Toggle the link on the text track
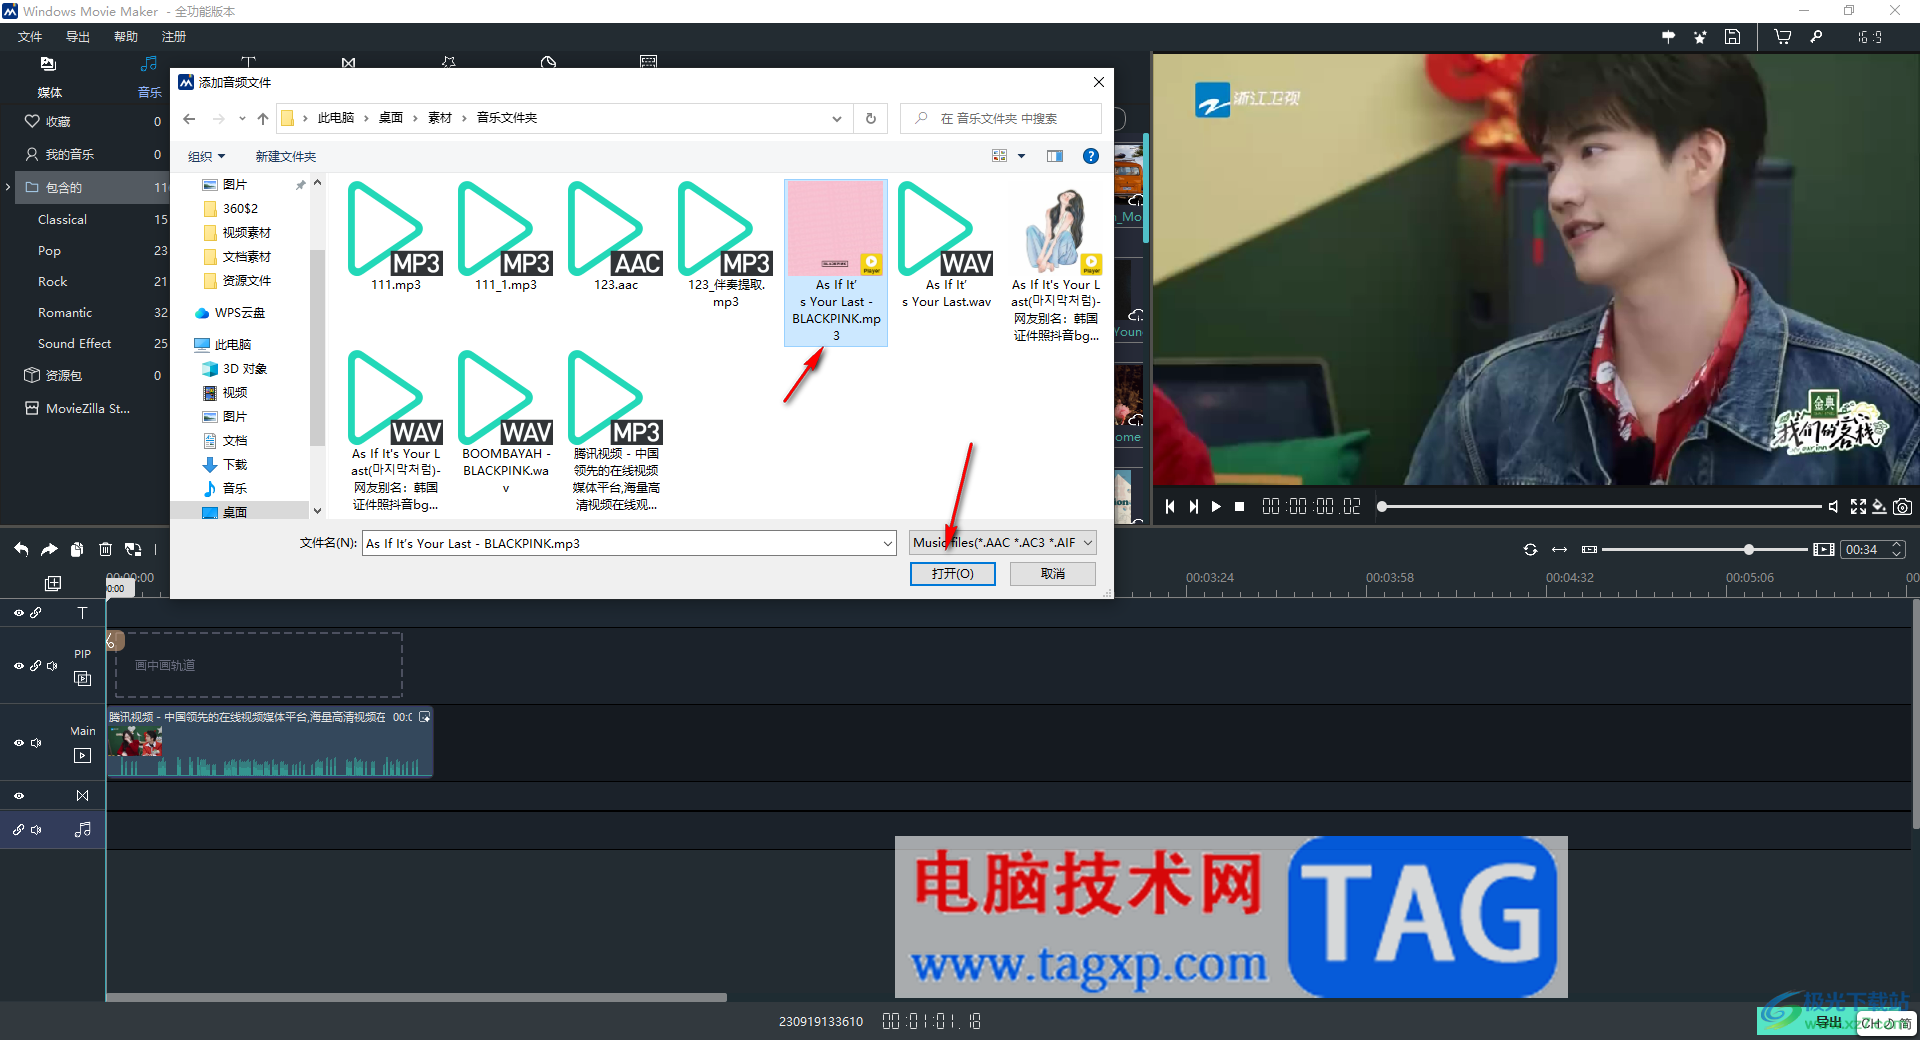The height and width of the screenshot is (1040, 1920). [x=36, y=613]
